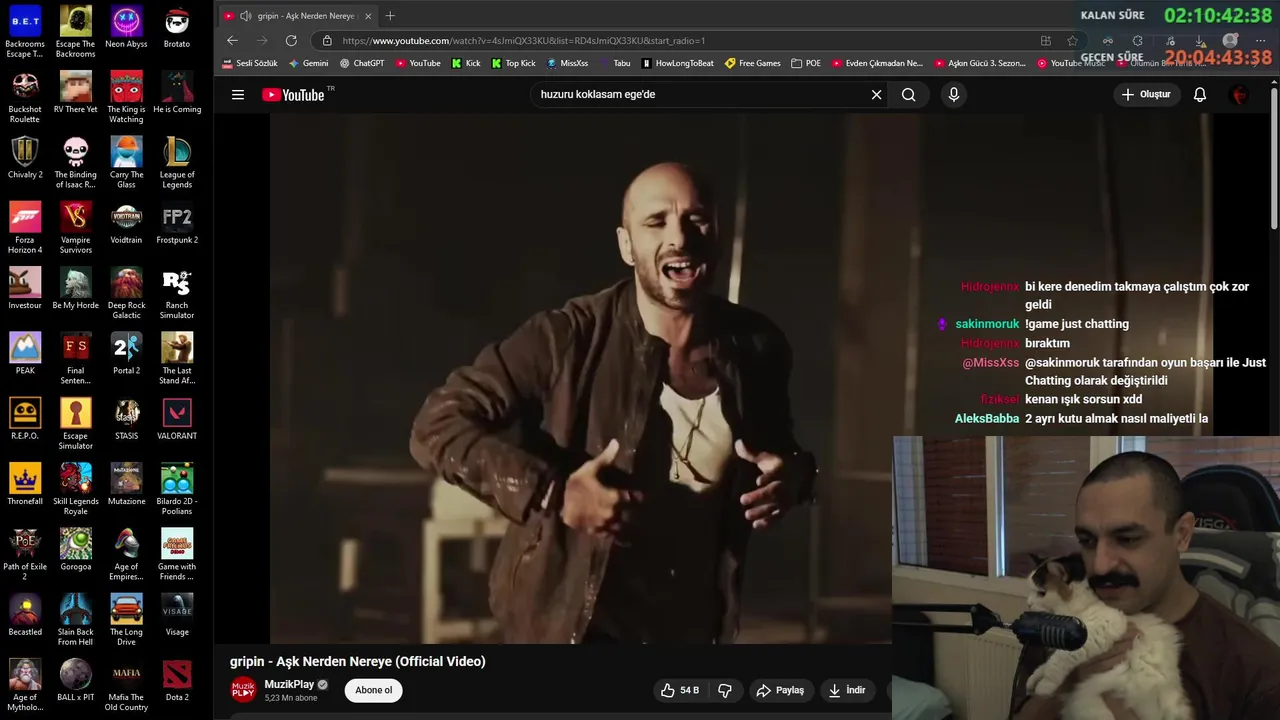This screenshot has height=720, width=1280.
Task: Click the MuzikPlay channel name
Action: point(289,684)
